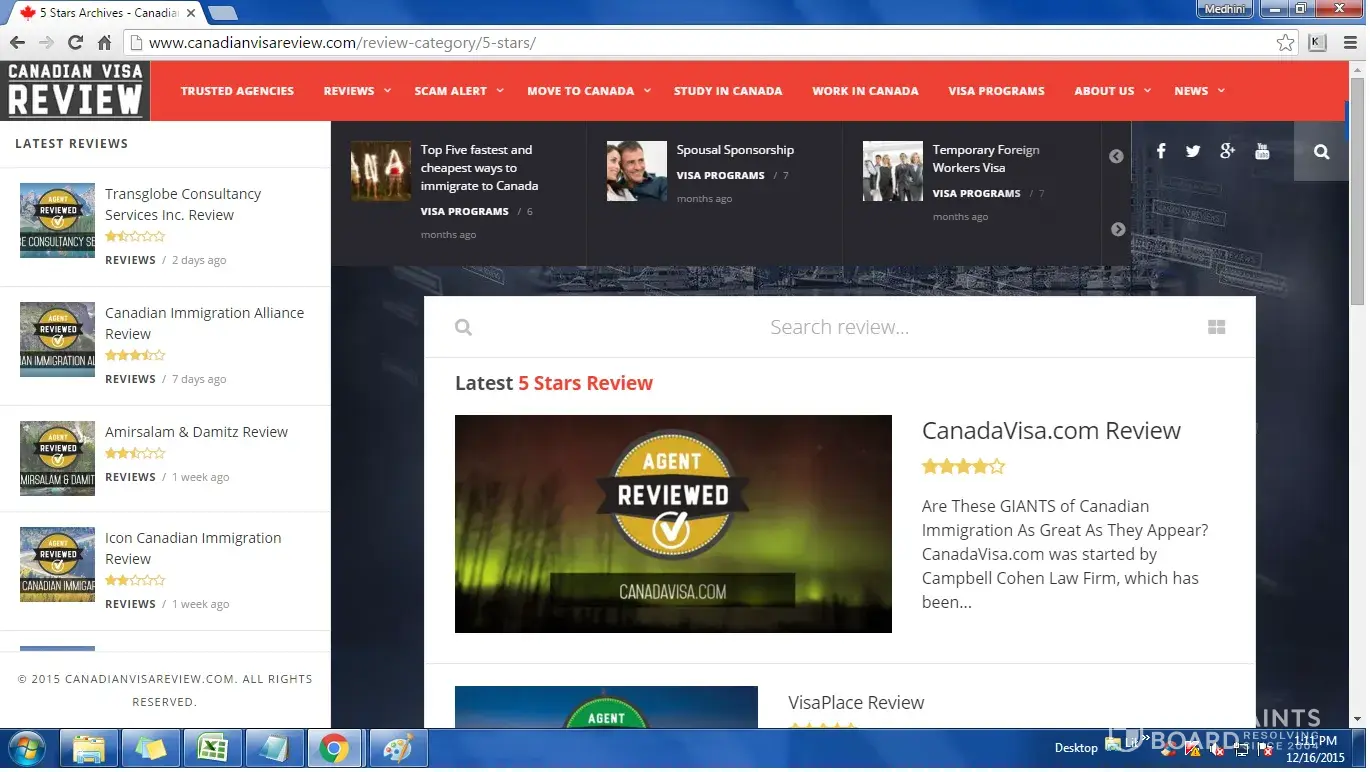
Task: Switch to grid view layout icon
Action: click(1216, 327)
